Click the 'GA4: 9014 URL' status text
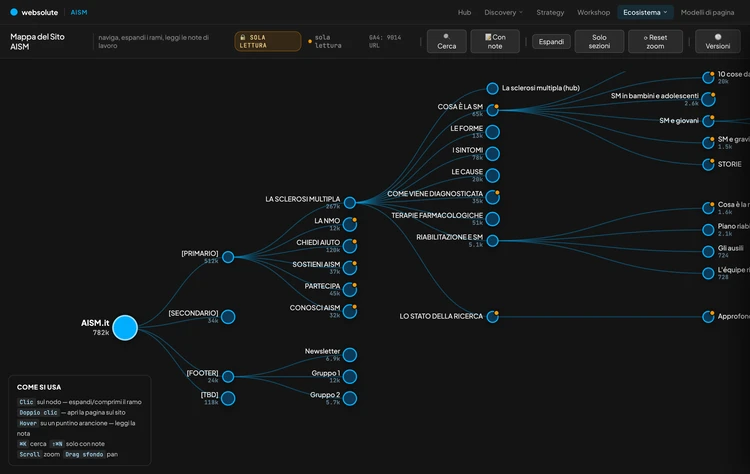This screenshot has width=750, height=474. pyautogui.click(x=385, y=42)
